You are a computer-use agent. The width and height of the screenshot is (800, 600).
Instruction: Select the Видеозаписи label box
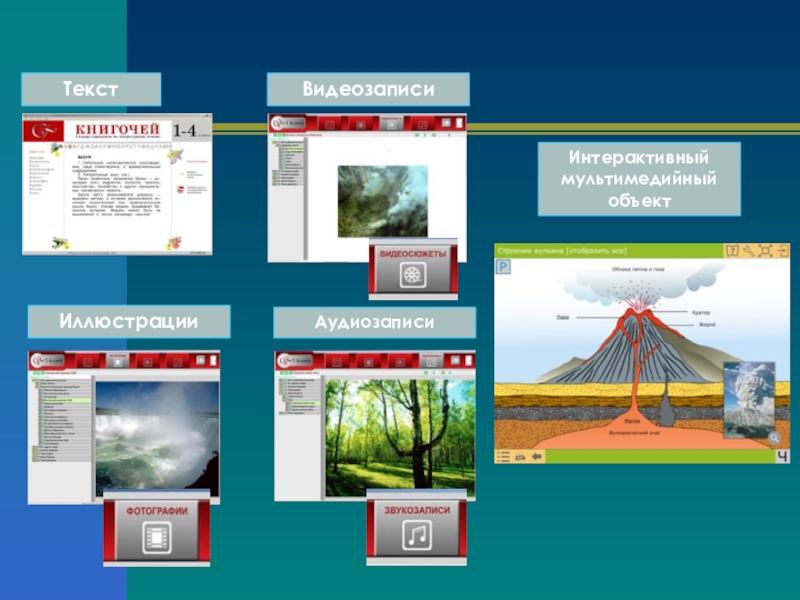tap(368, 89)
